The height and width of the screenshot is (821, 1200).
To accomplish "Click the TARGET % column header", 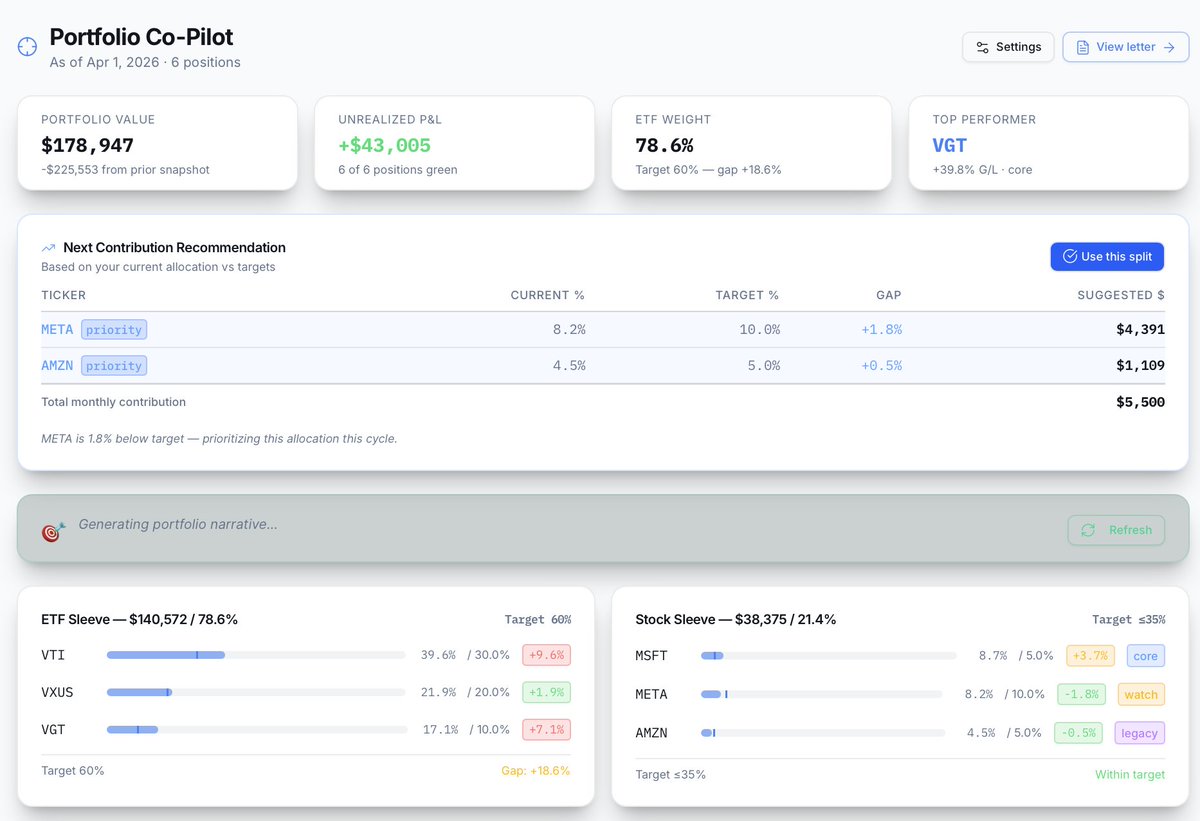I will pyautogui.click(x=747, y=295).
